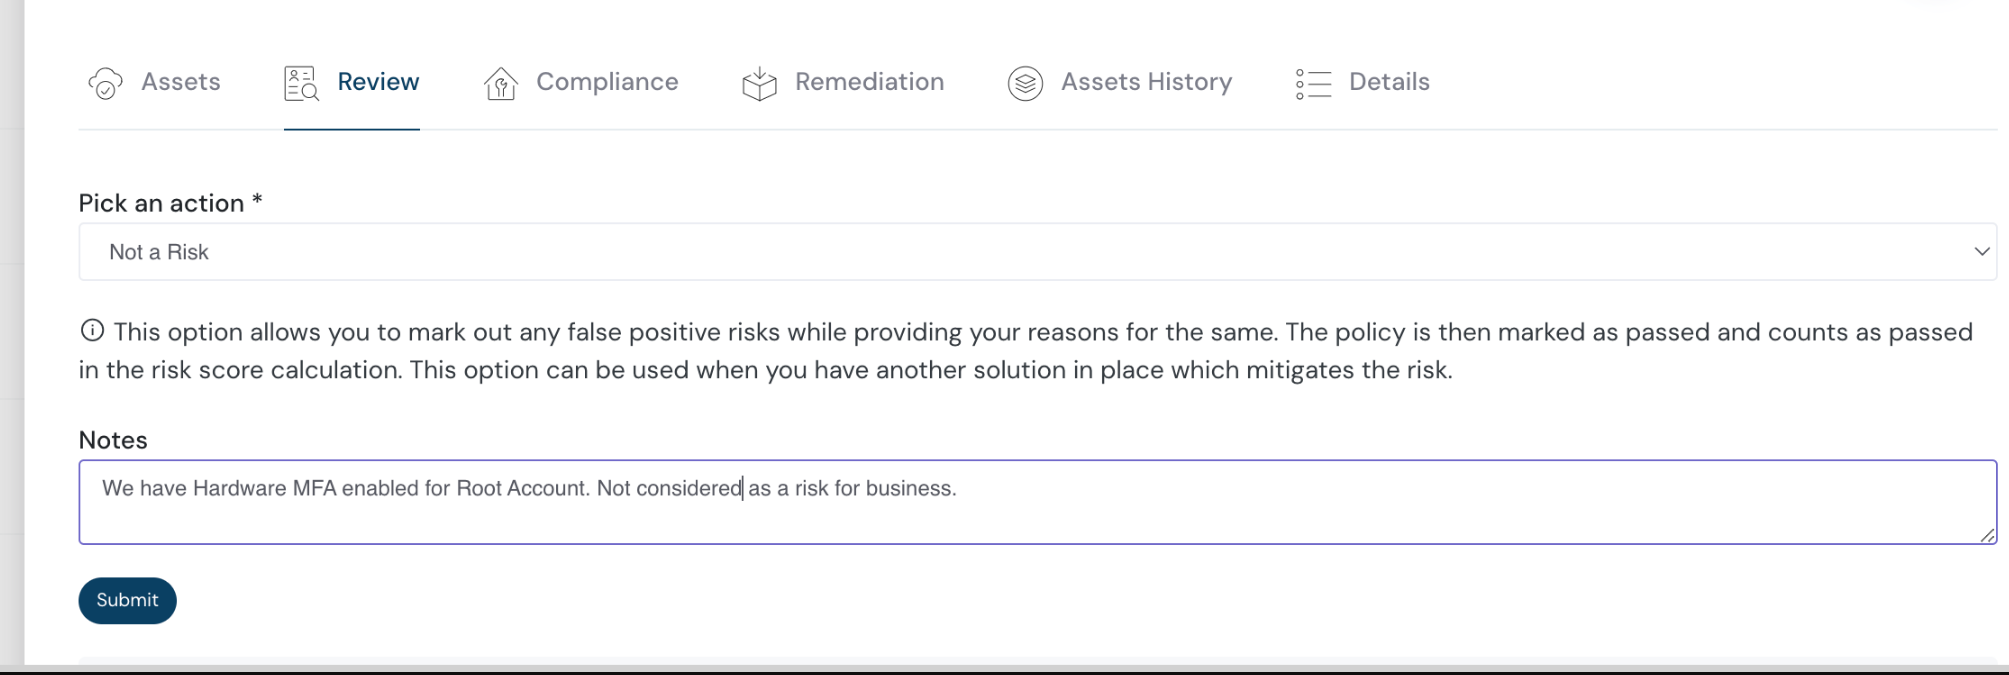The width and height of the screenshot is (2009, 675).
Task: Show the Details tab
Action: click(x=1389, y=82)
